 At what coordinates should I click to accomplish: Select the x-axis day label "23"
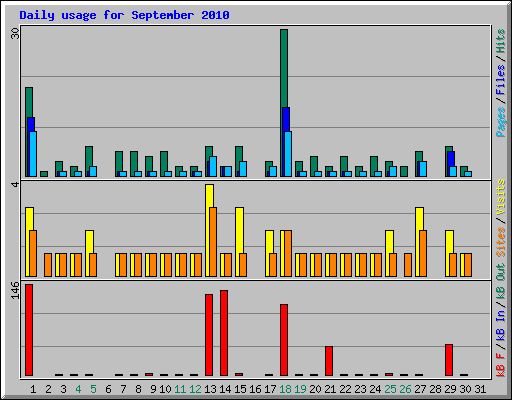(360, 389)
